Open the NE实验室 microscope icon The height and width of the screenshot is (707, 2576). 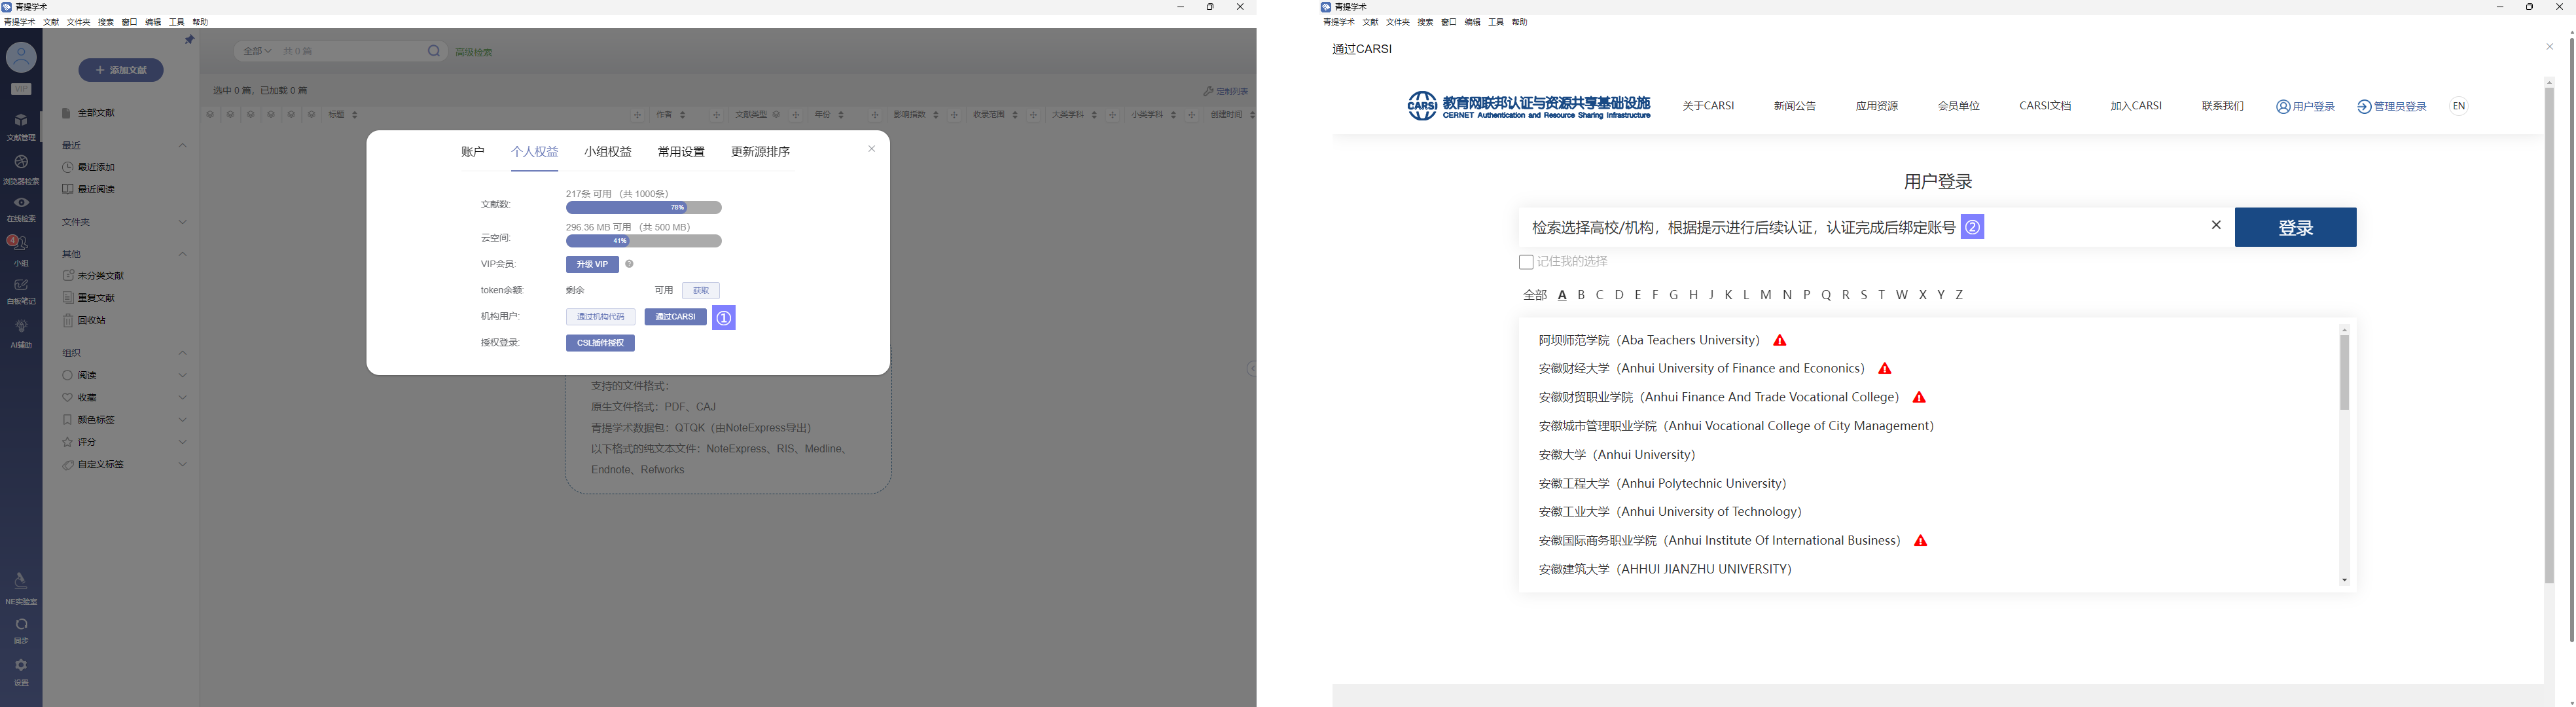pos(21,582)
